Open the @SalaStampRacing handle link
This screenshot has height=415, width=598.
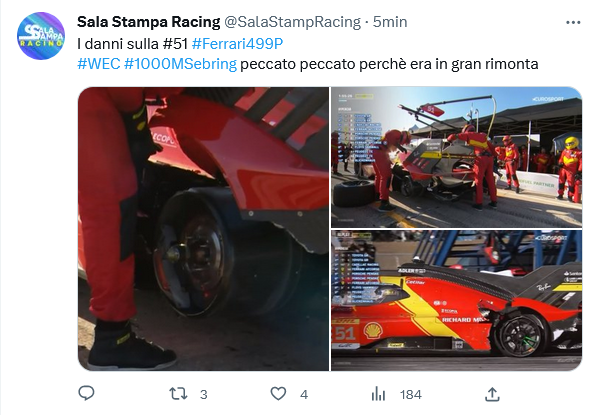coord(292,22)
